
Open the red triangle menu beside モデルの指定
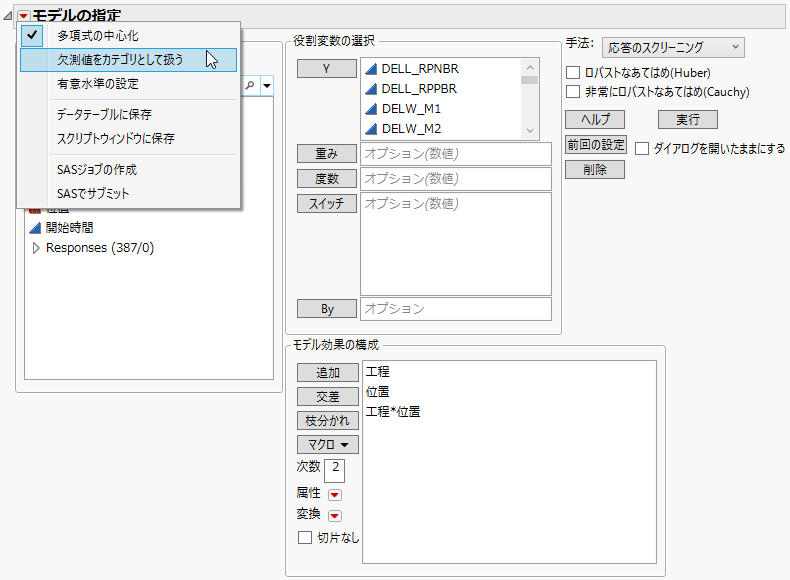23,16
